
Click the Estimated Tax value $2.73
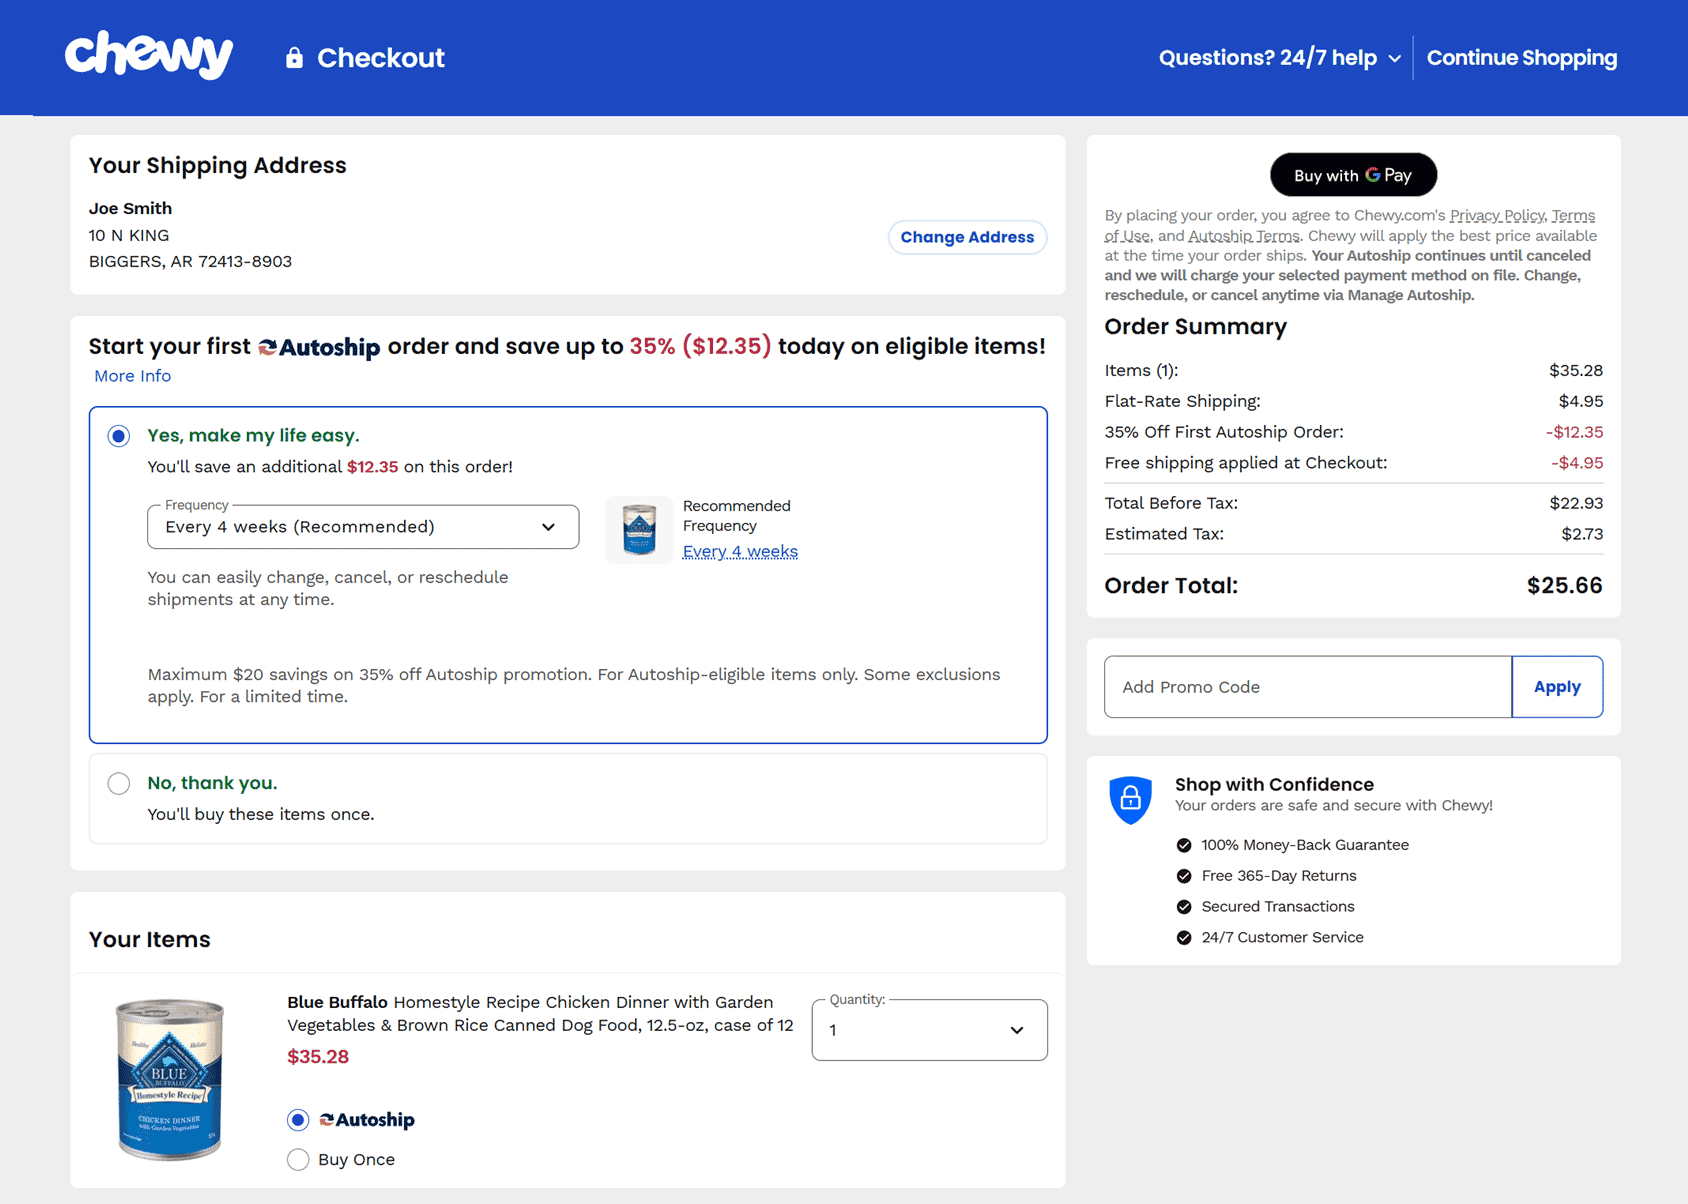pyautogui.click(x=1582, y=534)
